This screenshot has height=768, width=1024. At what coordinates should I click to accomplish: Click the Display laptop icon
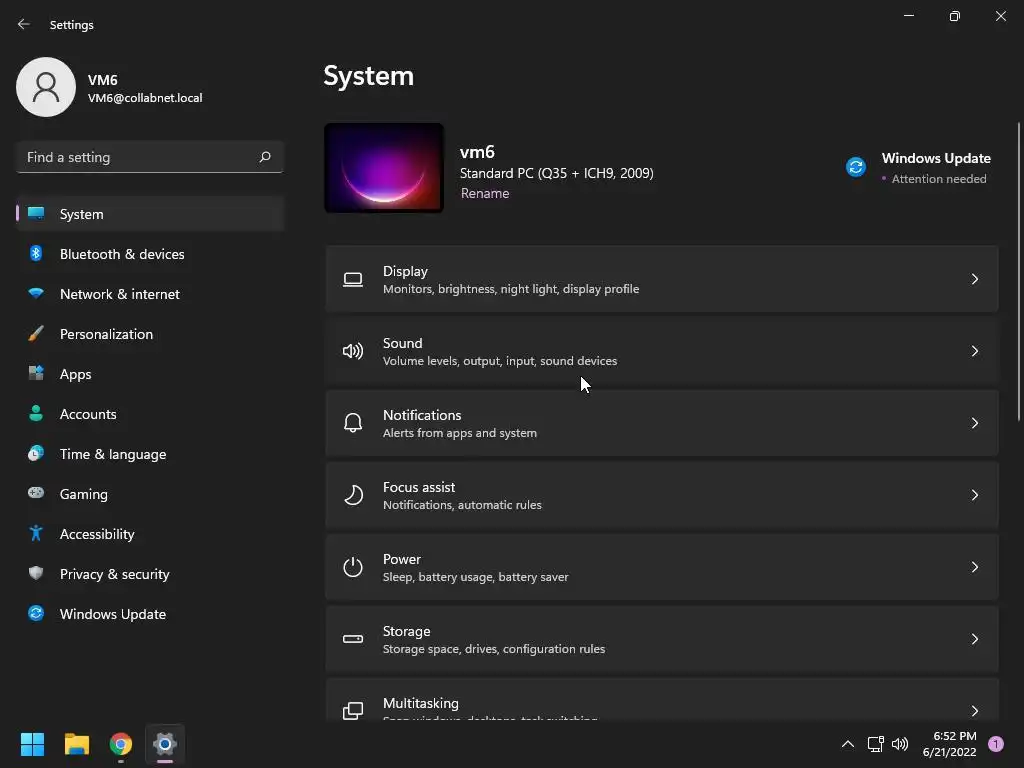353,280
